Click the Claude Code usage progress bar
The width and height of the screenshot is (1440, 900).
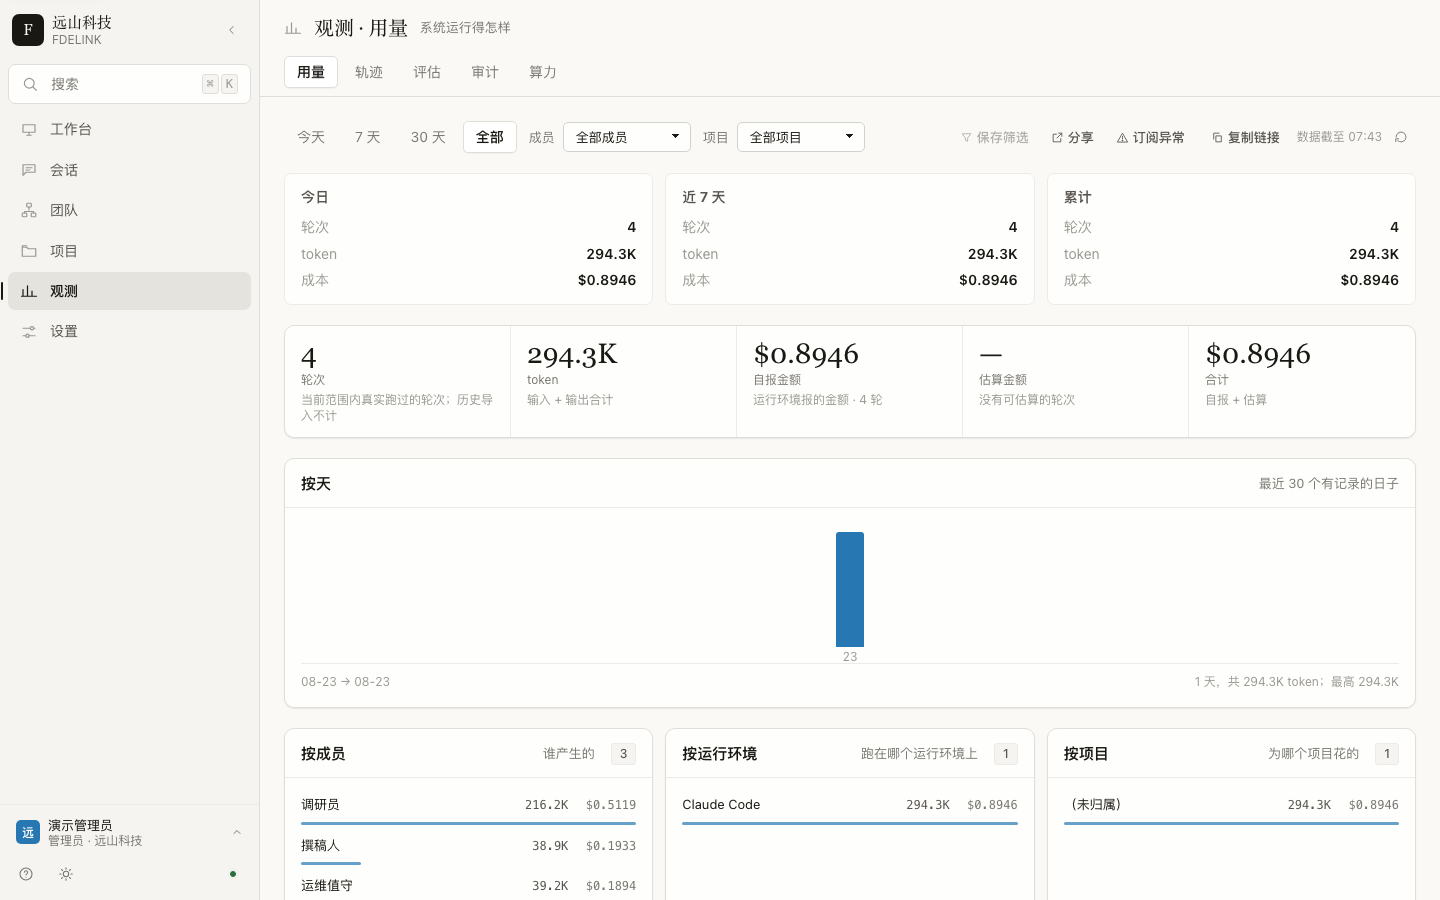tap(850, 823)
